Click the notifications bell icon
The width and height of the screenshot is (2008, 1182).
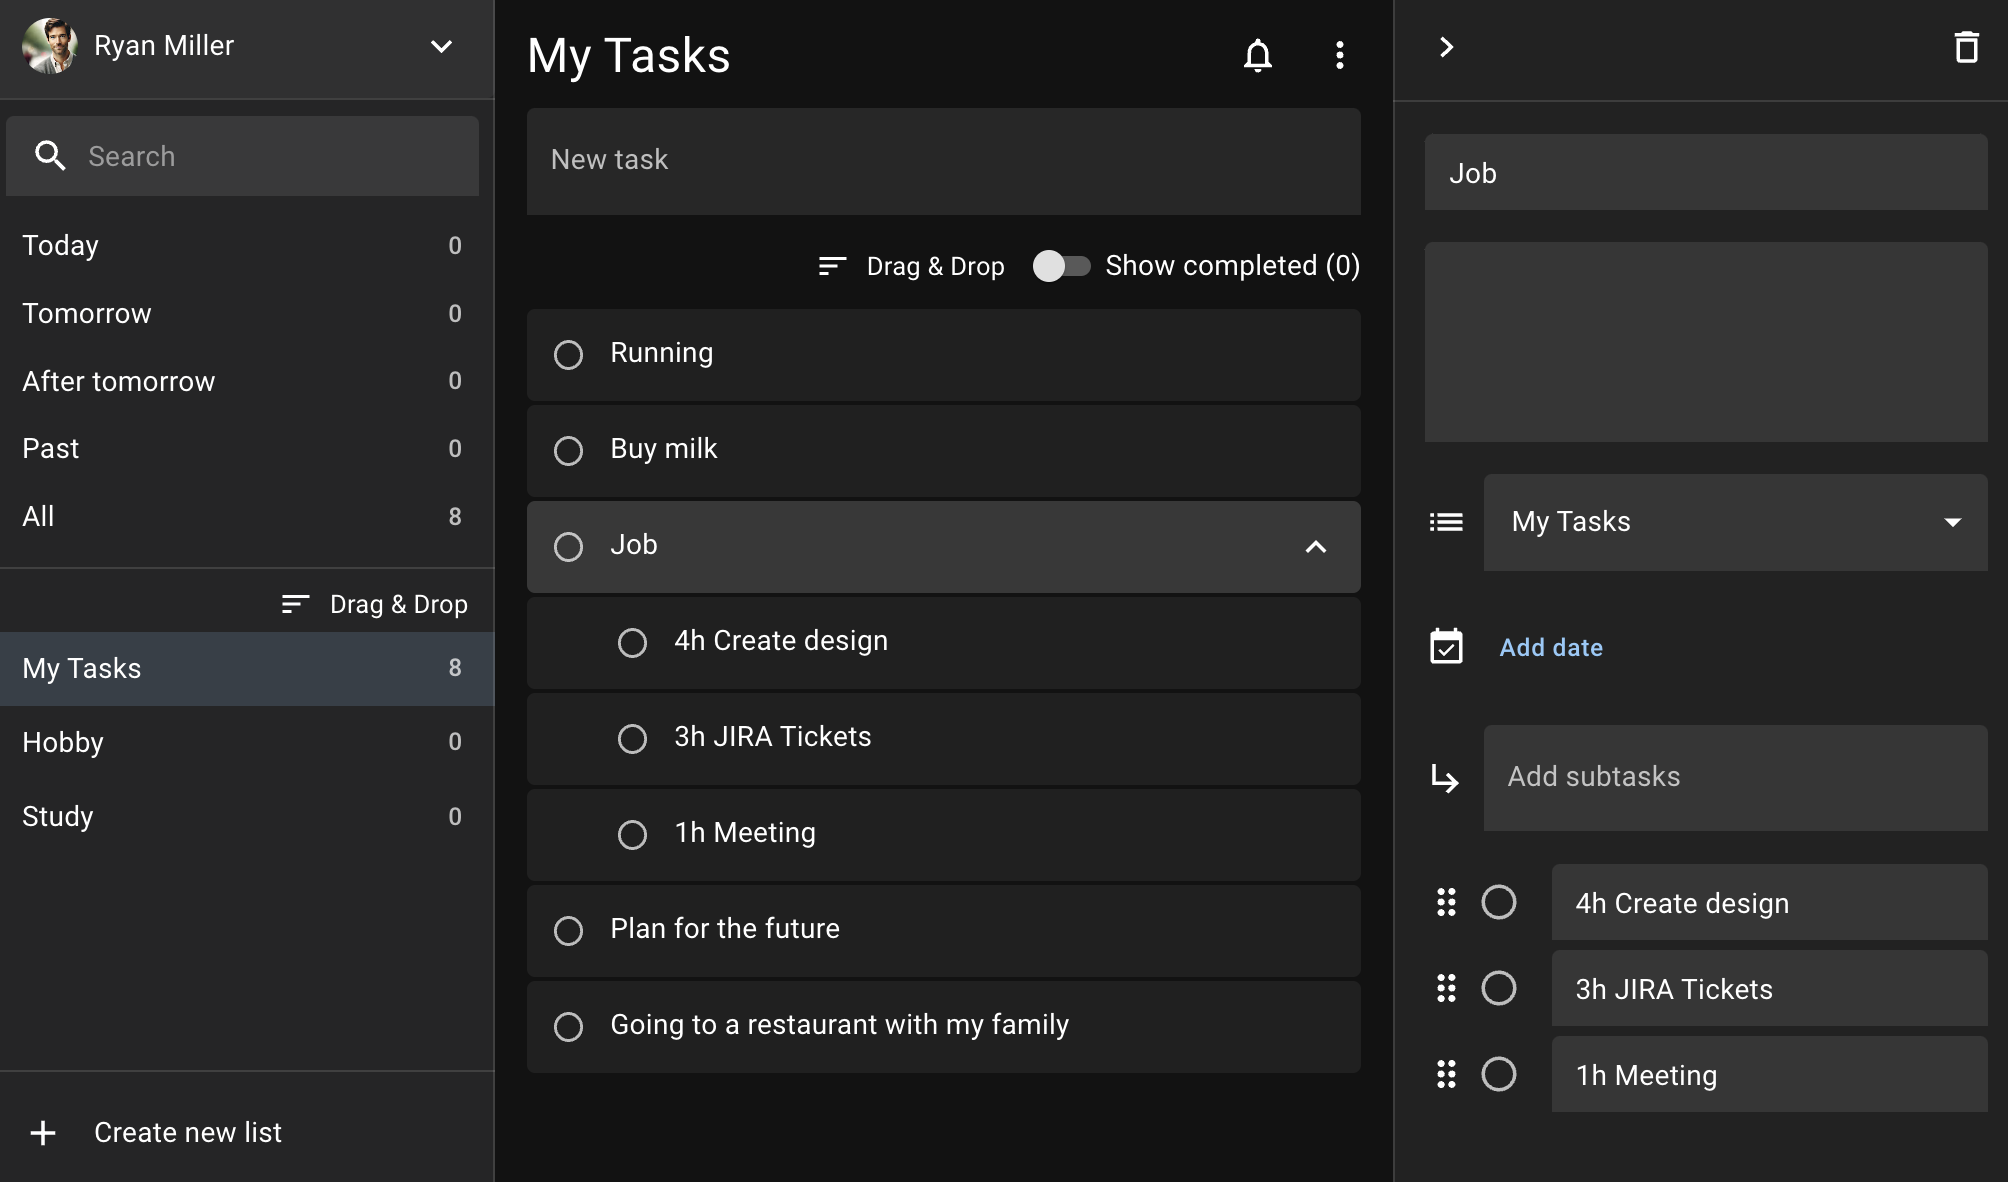(1259, 56)
